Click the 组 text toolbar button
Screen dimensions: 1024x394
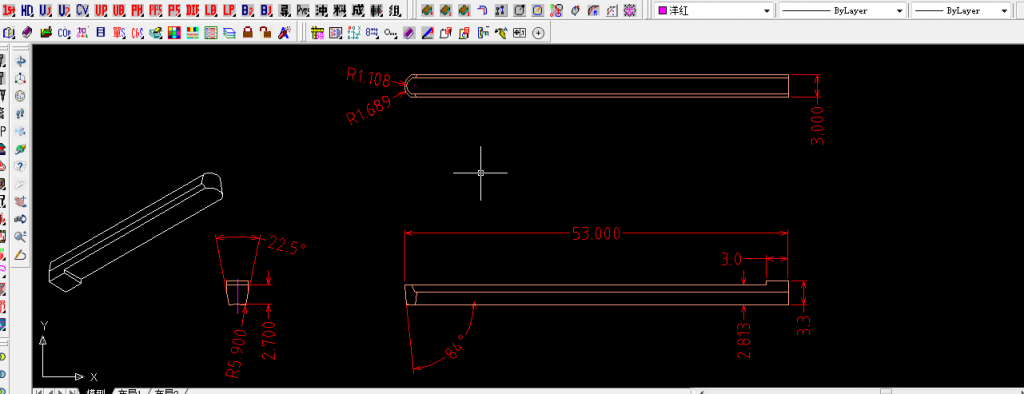(x=395, y=10)
